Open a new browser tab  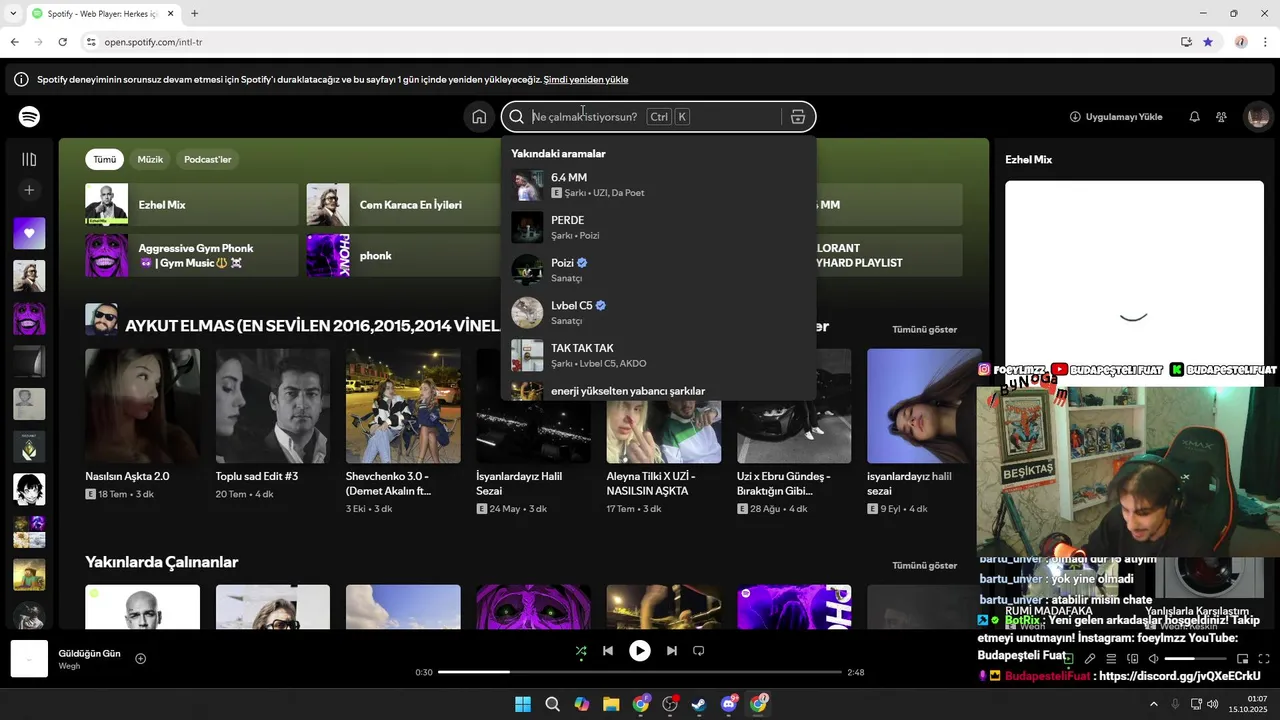pos(194,14)
